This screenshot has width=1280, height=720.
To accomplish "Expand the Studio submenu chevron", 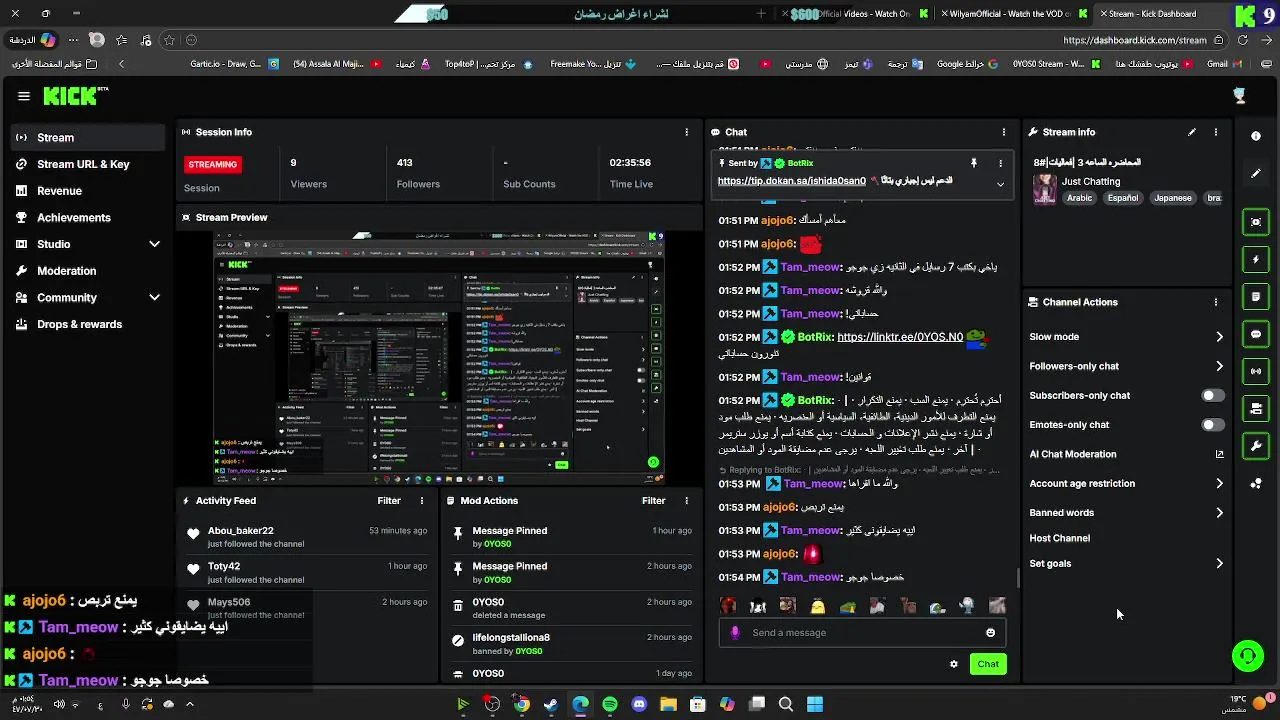I will 154,244.
